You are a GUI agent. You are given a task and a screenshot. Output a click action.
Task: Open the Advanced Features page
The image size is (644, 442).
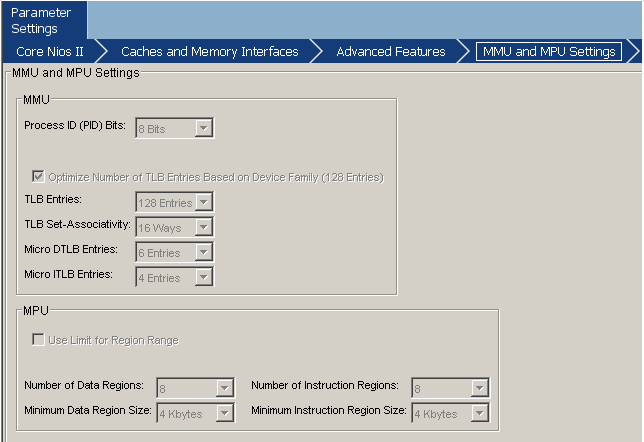click(391, 52)
